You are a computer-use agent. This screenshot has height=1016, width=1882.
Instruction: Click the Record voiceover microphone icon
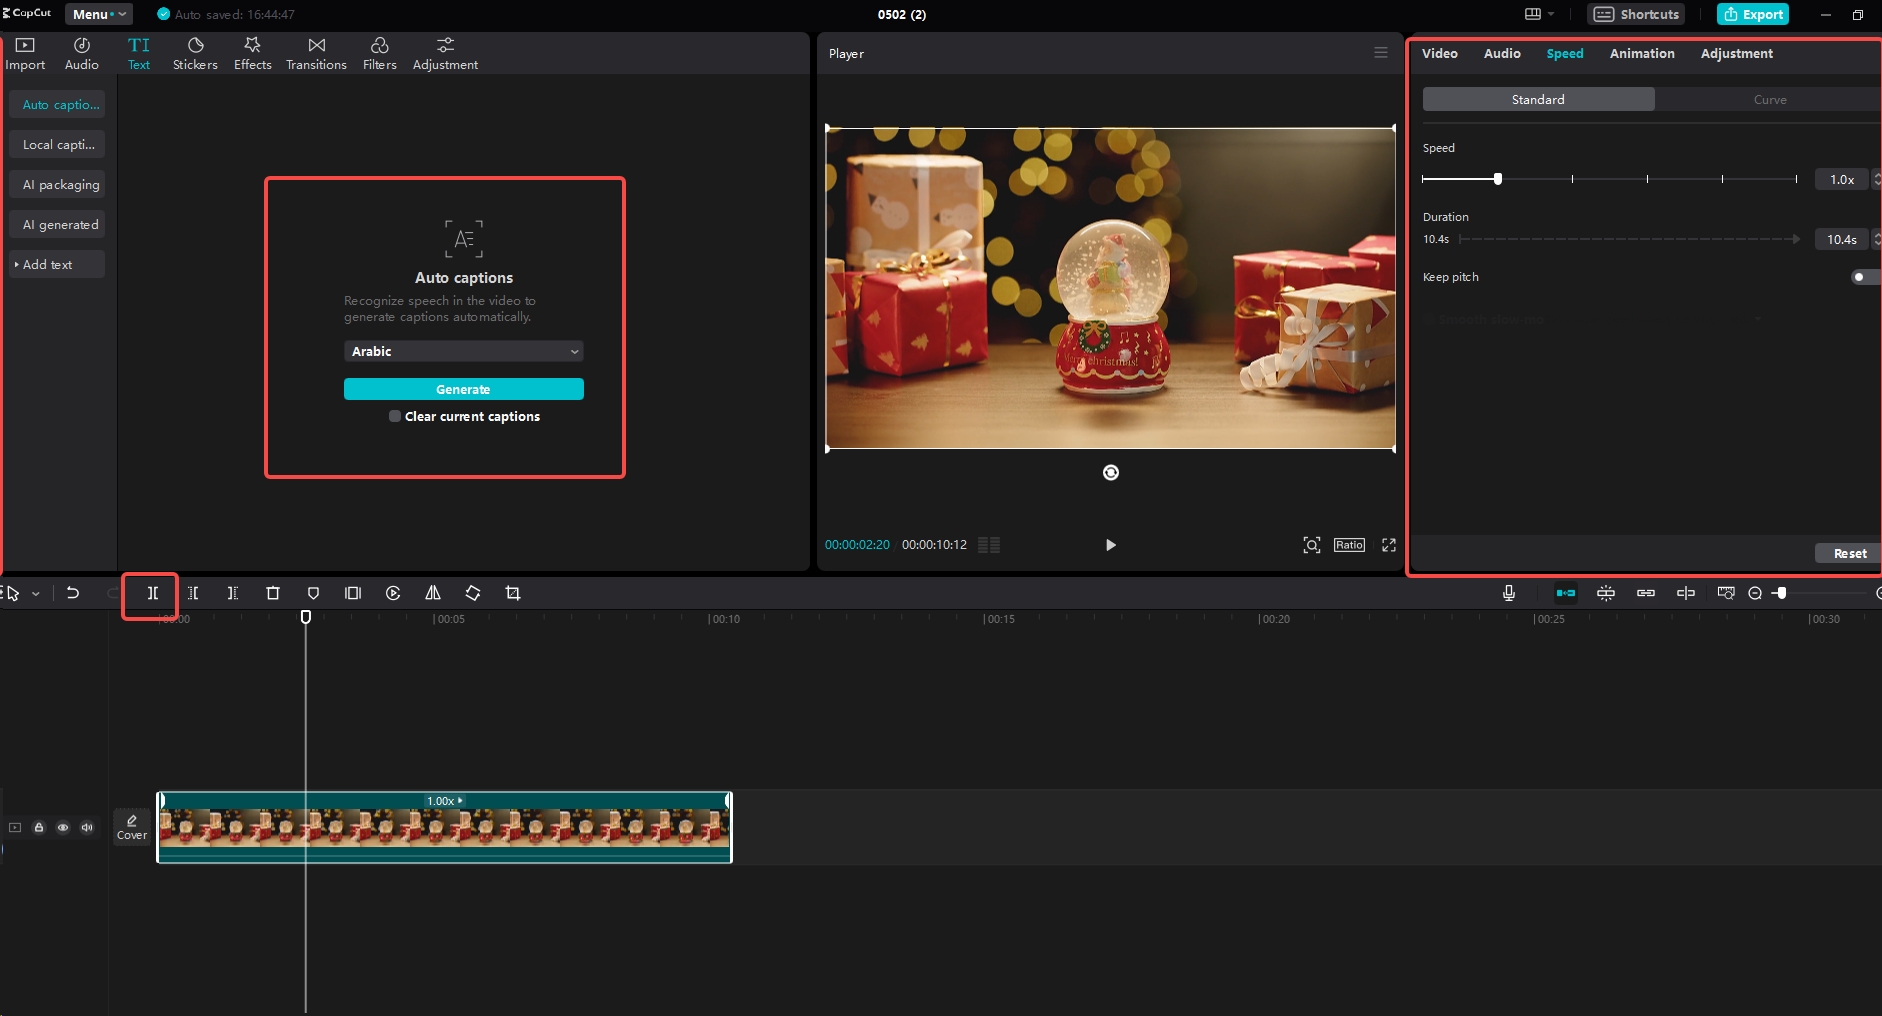click(x=1509, y=593)
